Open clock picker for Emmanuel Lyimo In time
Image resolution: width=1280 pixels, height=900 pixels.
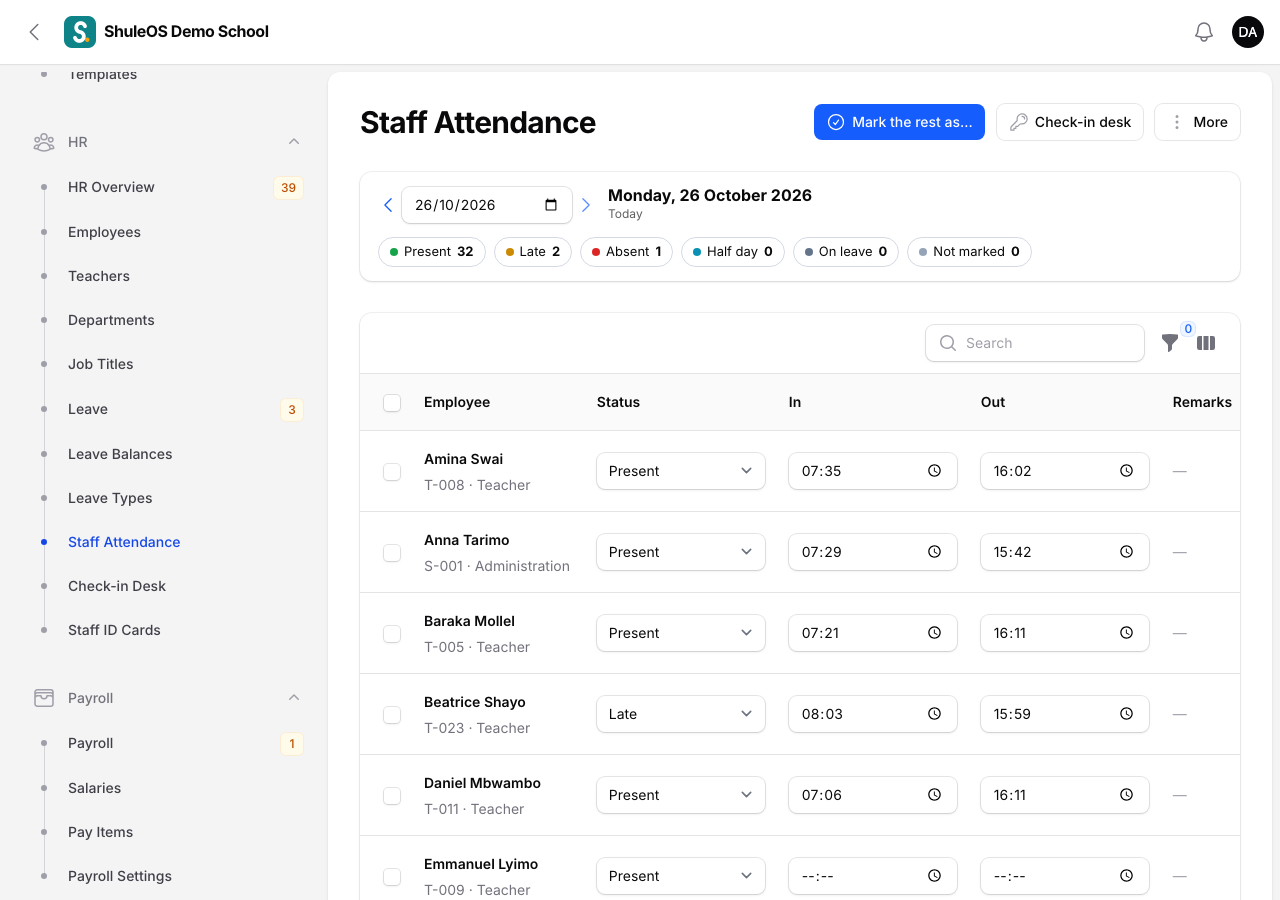pyautogui.click(x=934, y=876)
